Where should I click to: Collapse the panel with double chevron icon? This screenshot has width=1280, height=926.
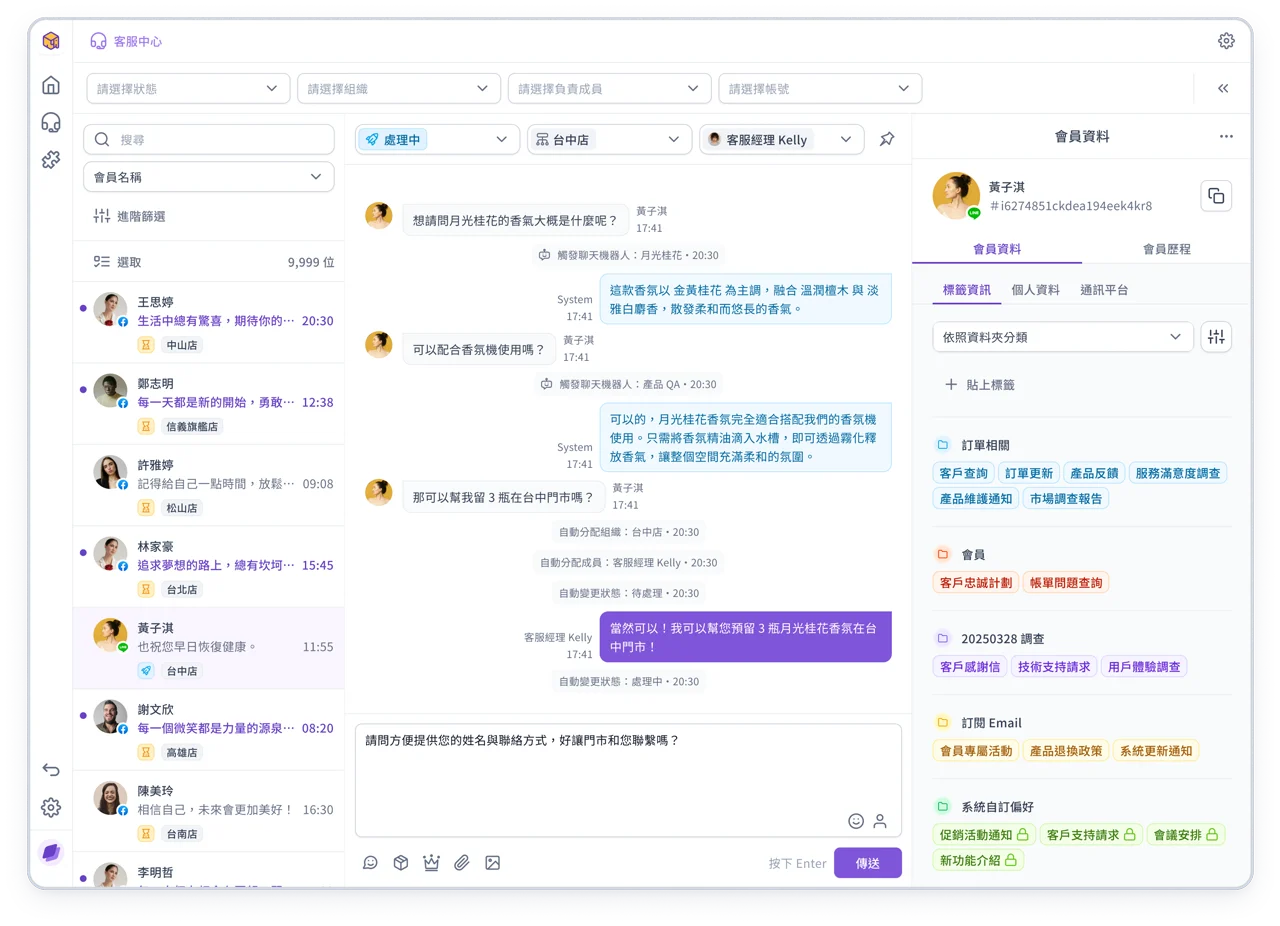tap(1223, 88)
